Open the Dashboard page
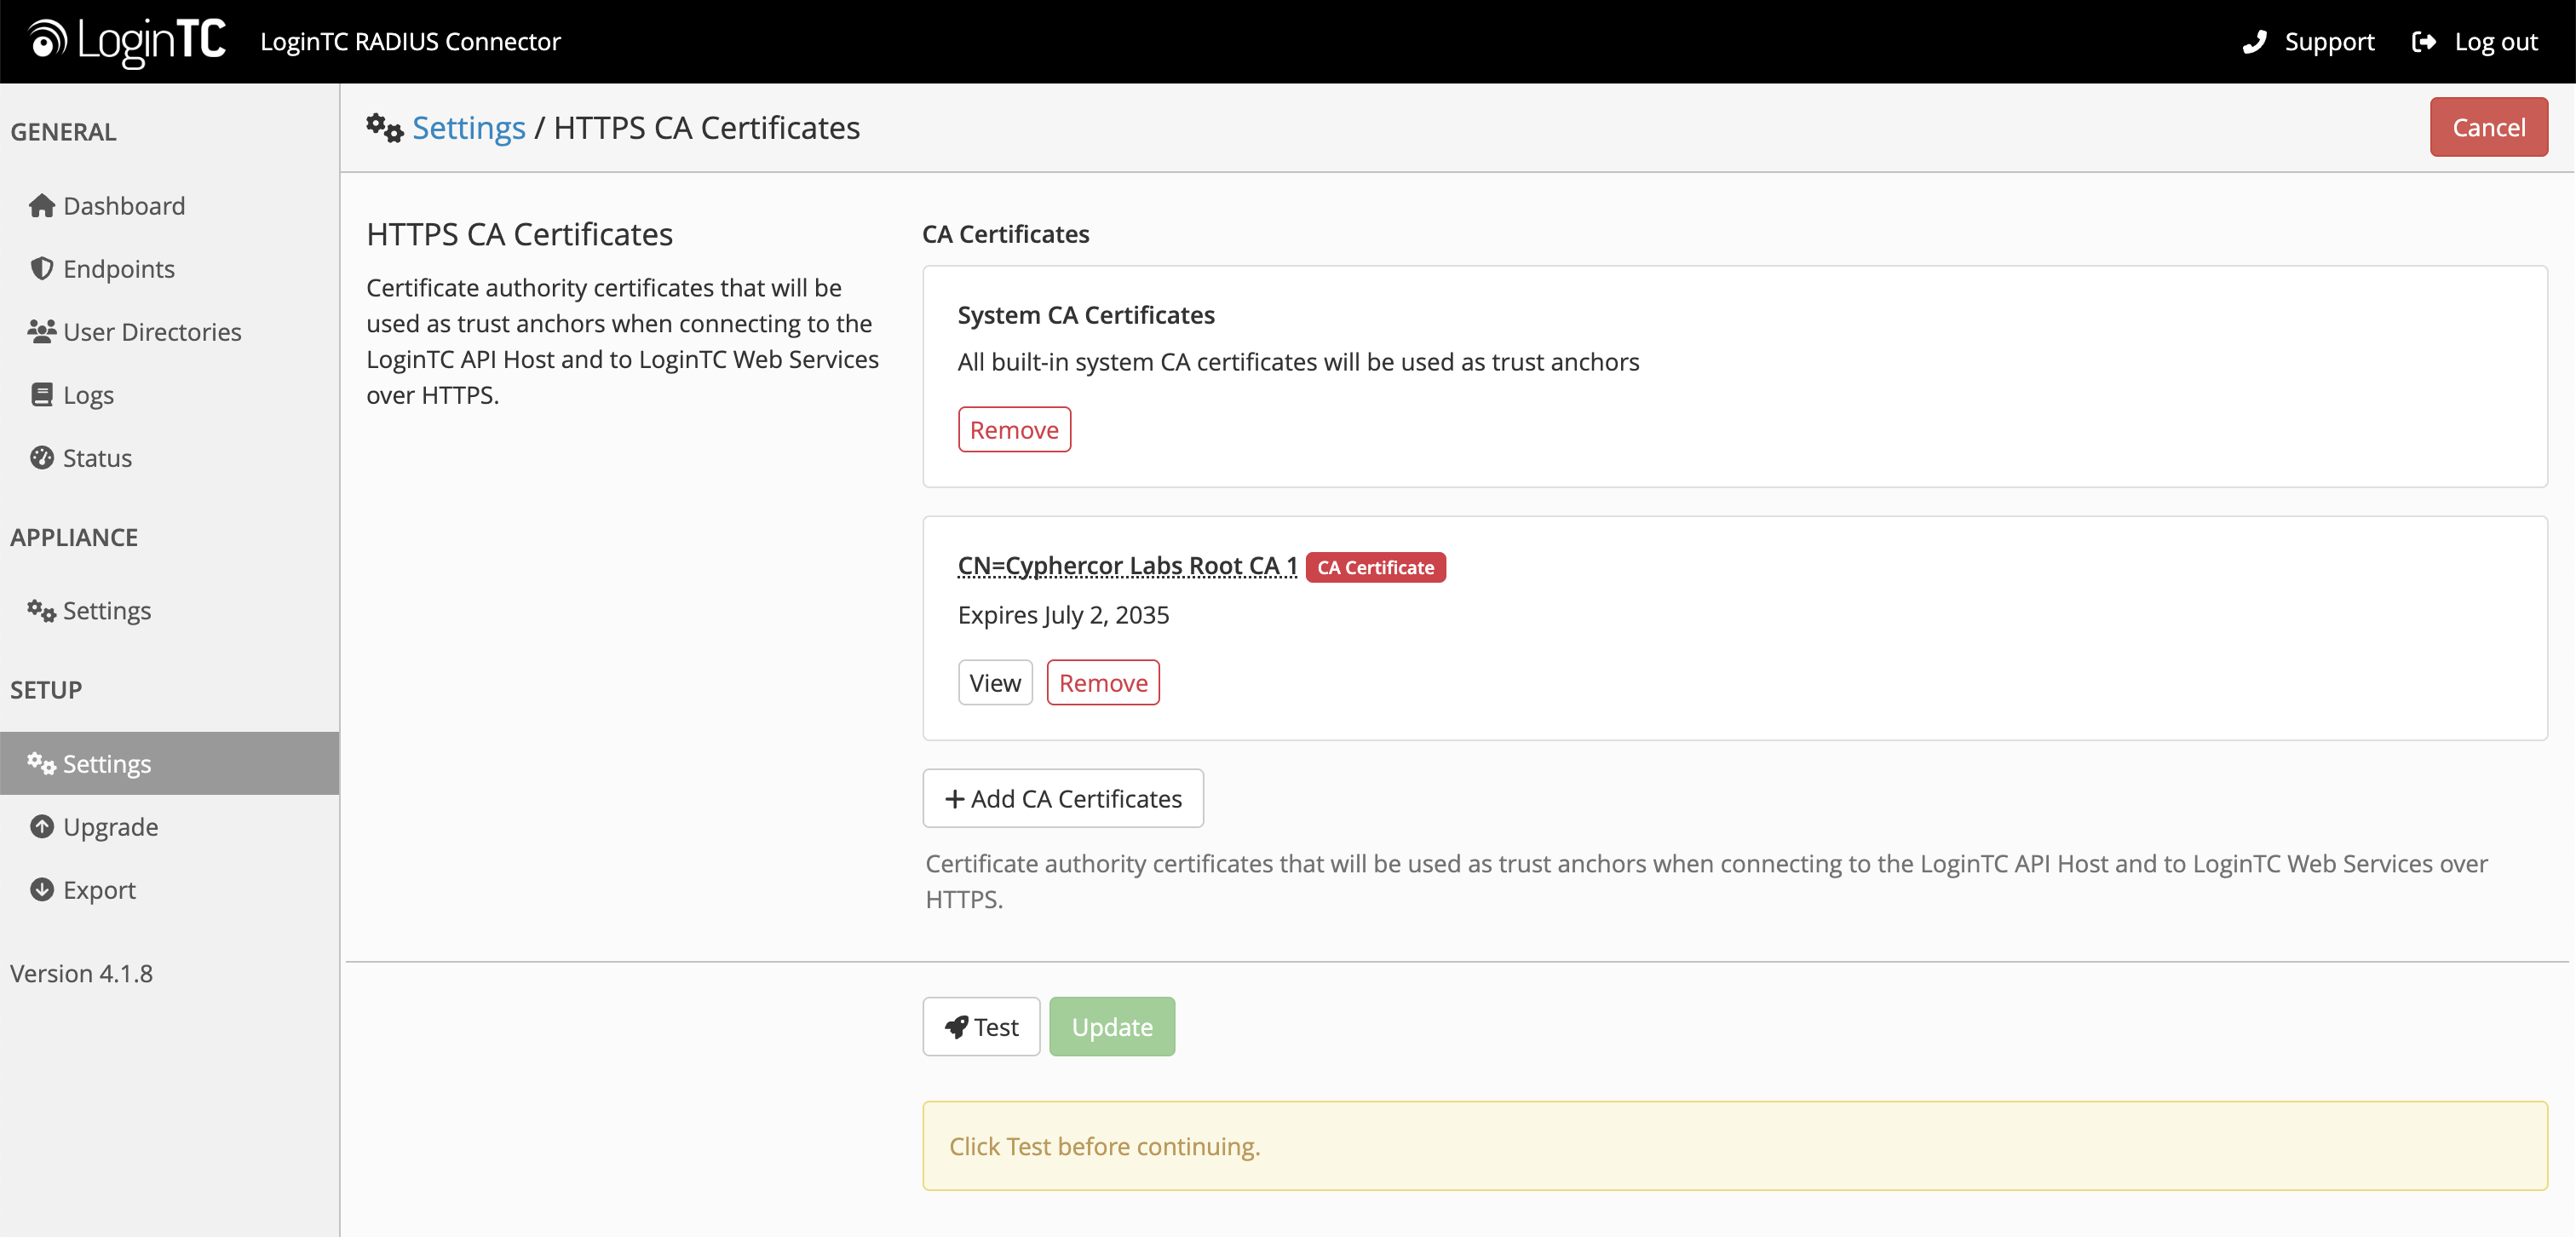The width and height of the screenshot is (2576, 1237). tap(170, 206)
